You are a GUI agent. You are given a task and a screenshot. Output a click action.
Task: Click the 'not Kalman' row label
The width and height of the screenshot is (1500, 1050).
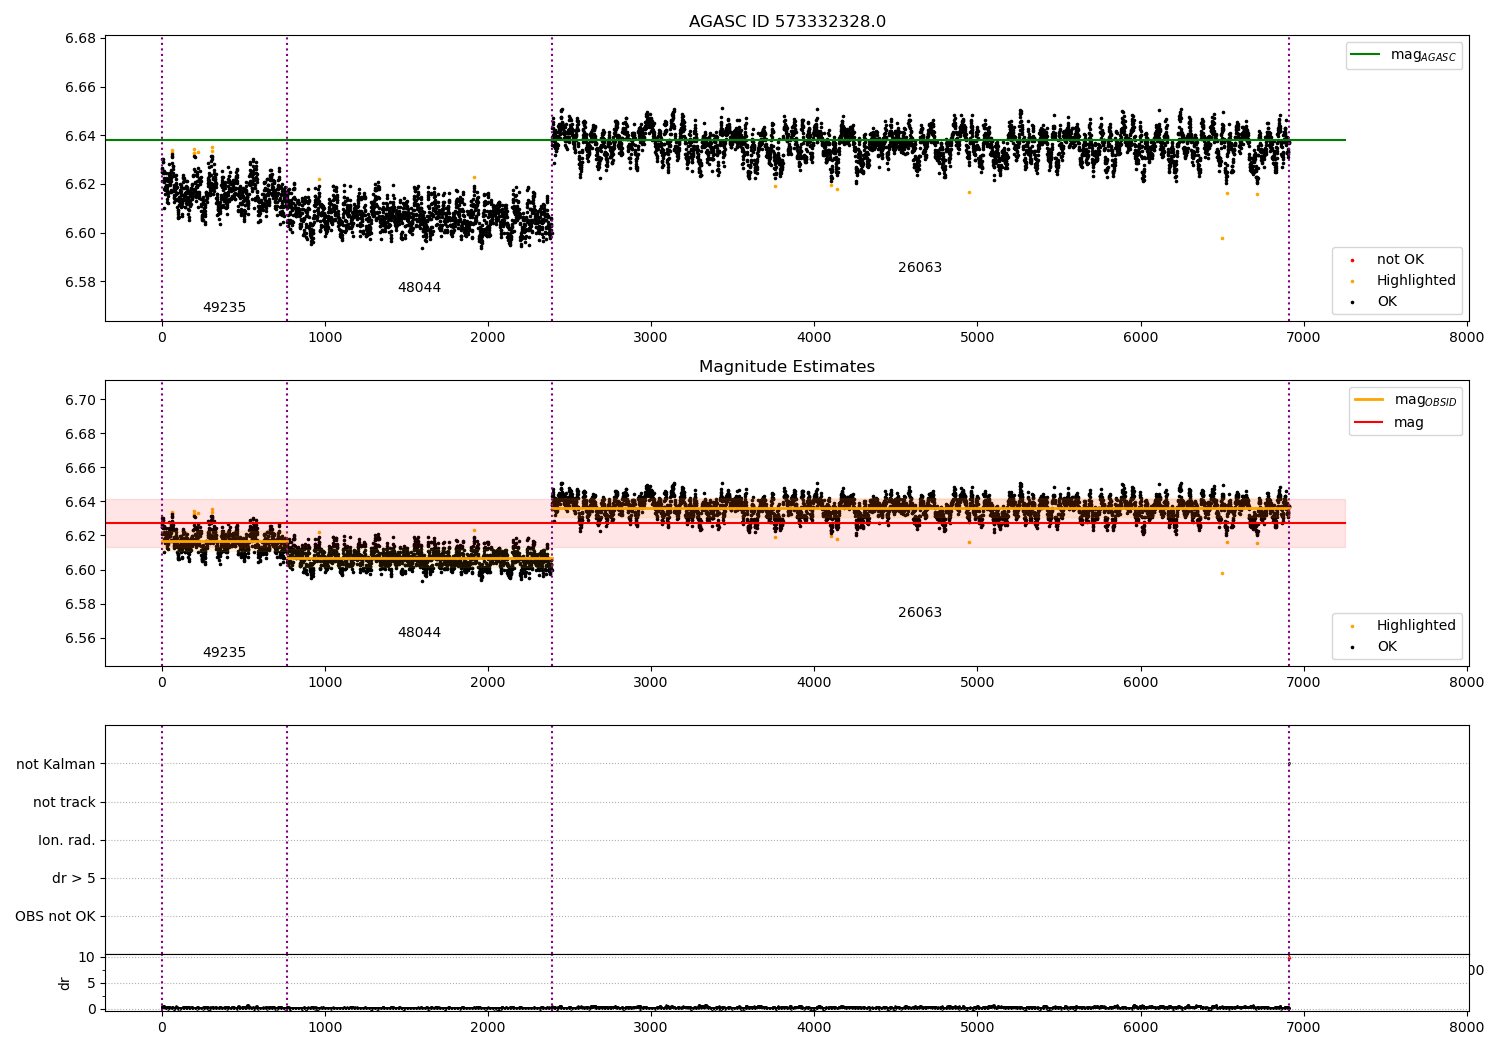click(x=56, y=765)
